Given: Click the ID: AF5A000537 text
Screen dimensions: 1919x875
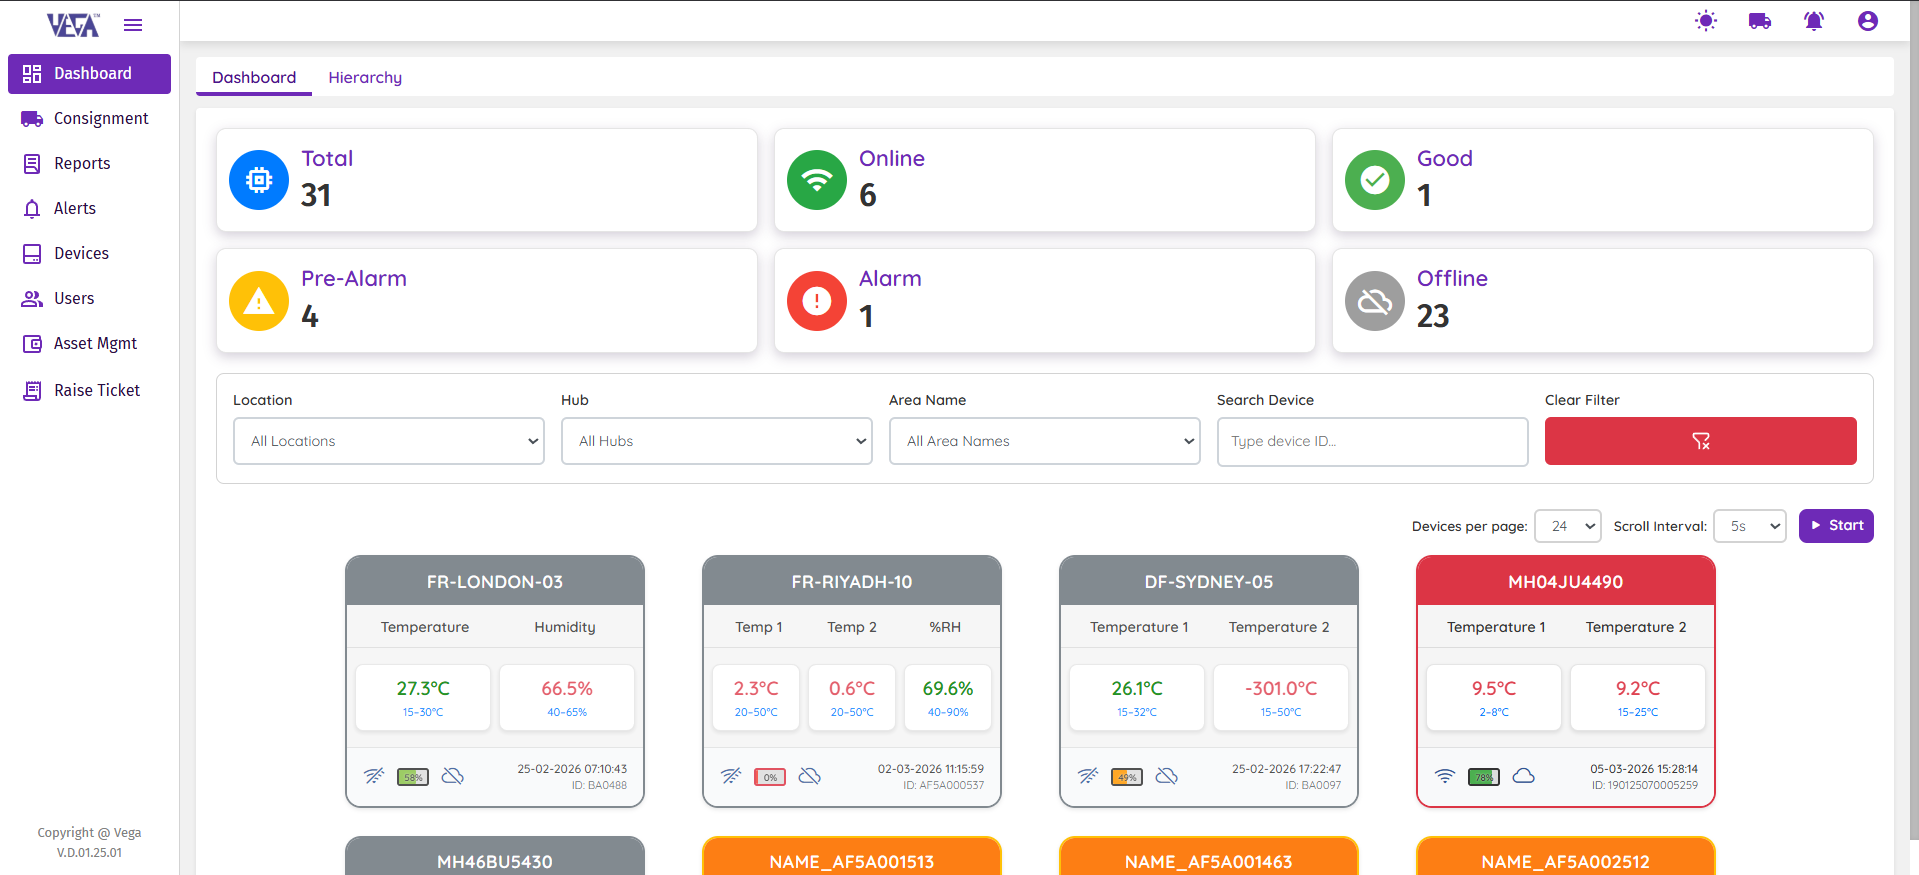Looking at the screenshot, I should pyautogui.click(x=944, y=786).
